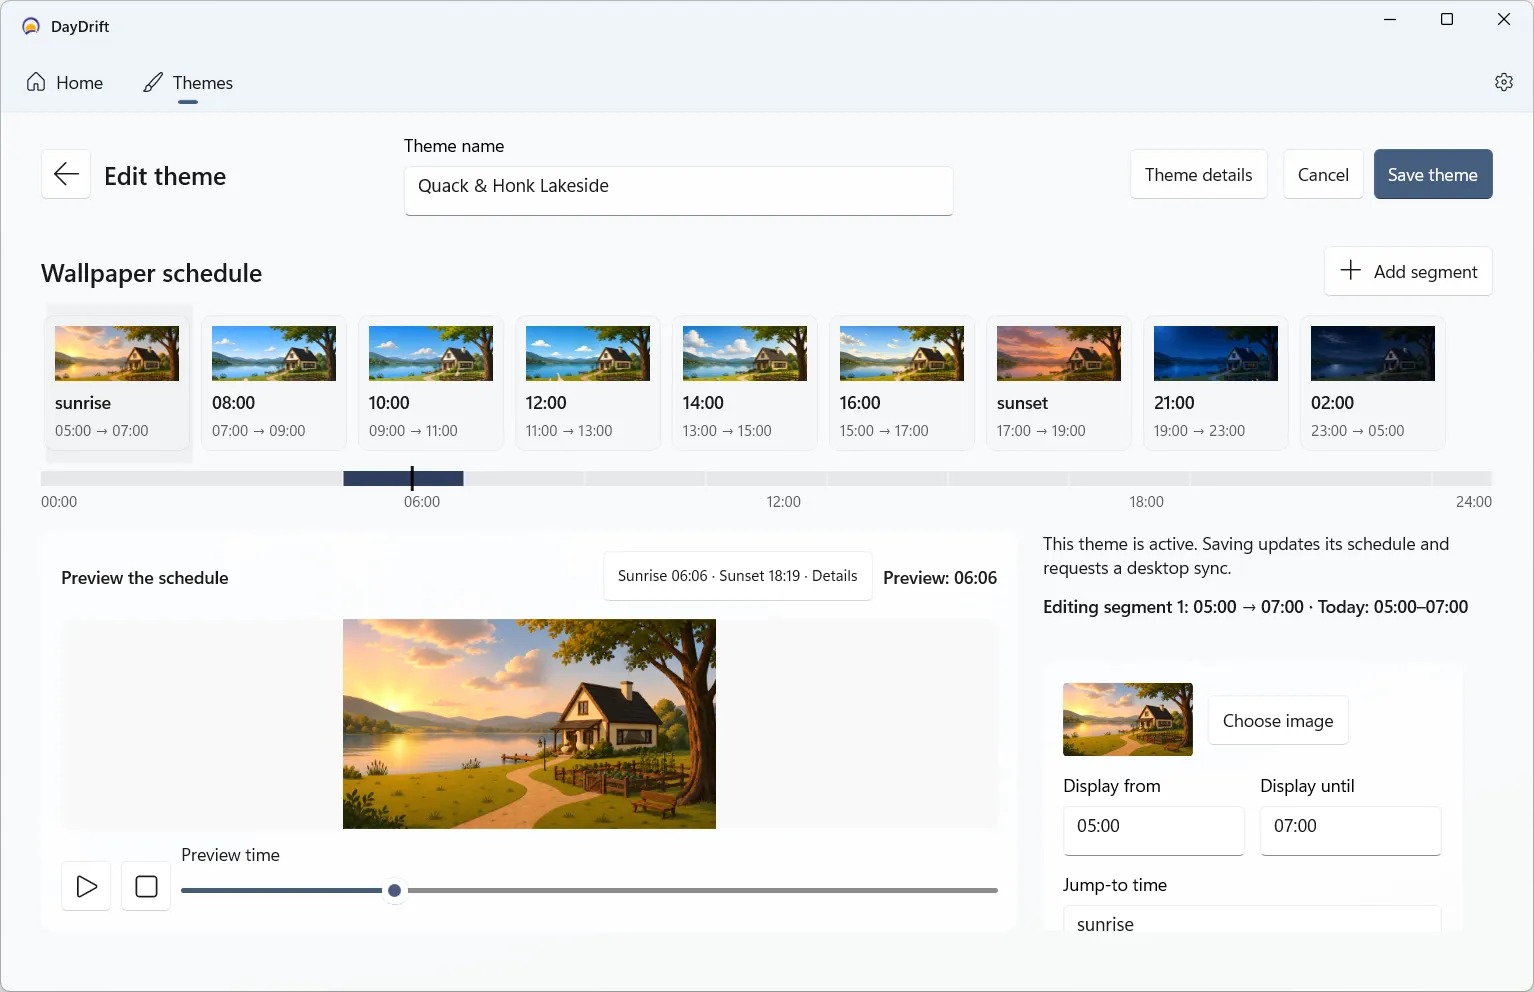Screen dimensions: 1534x992
Task: Click the 12:00 timeline axis label
Action: 783,502
